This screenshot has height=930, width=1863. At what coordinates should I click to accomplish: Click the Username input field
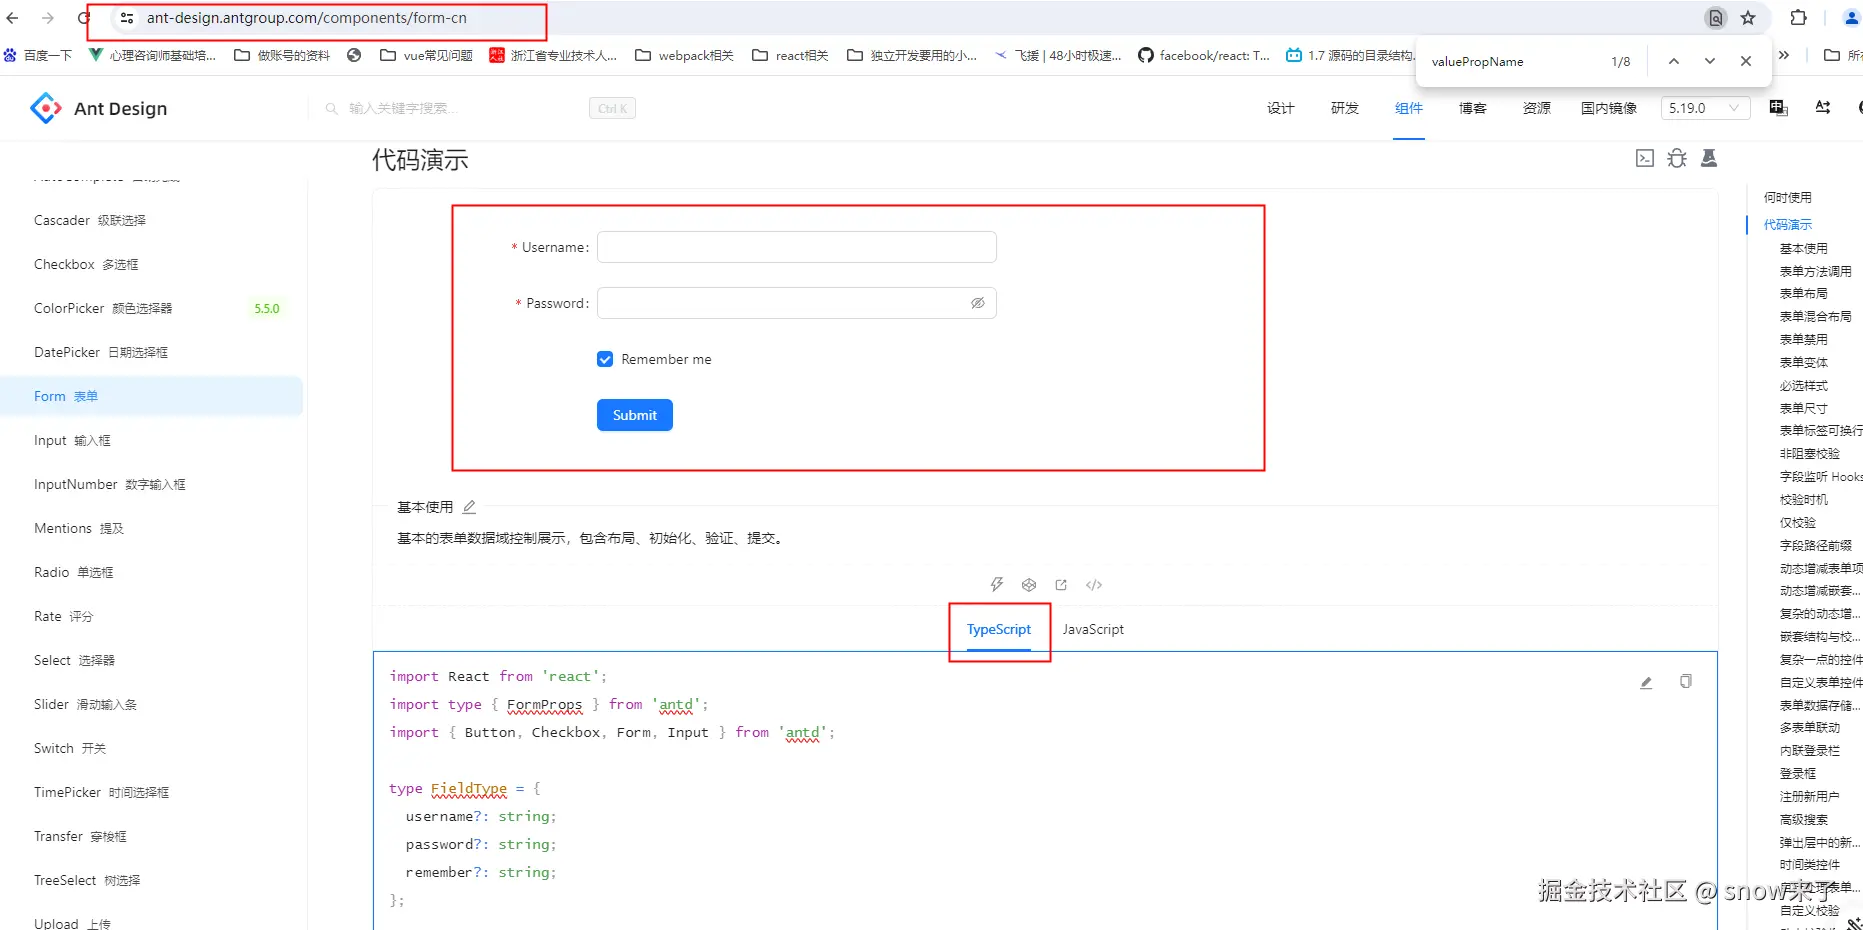click(797, 247)
